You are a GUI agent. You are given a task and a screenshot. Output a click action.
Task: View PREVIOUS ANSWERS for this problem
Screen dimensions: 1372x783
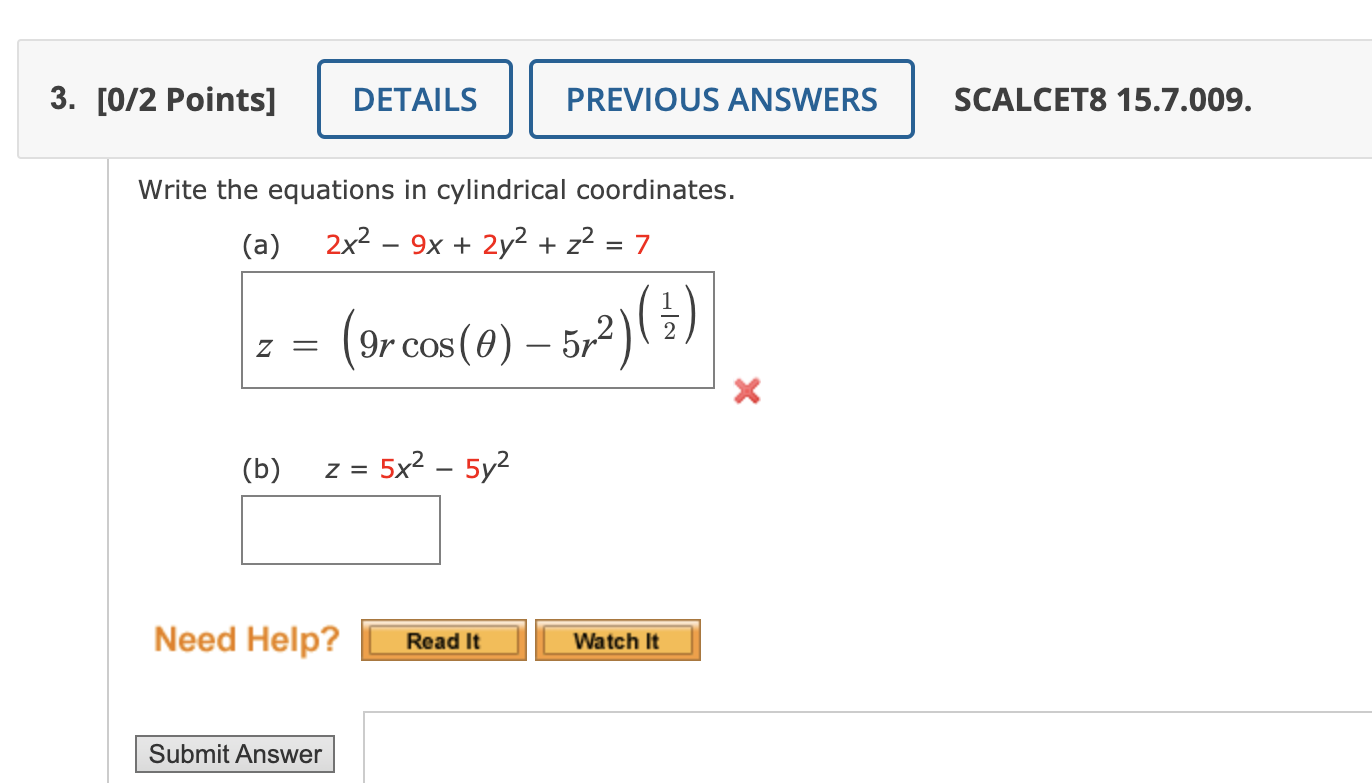[x=721, y=99]
